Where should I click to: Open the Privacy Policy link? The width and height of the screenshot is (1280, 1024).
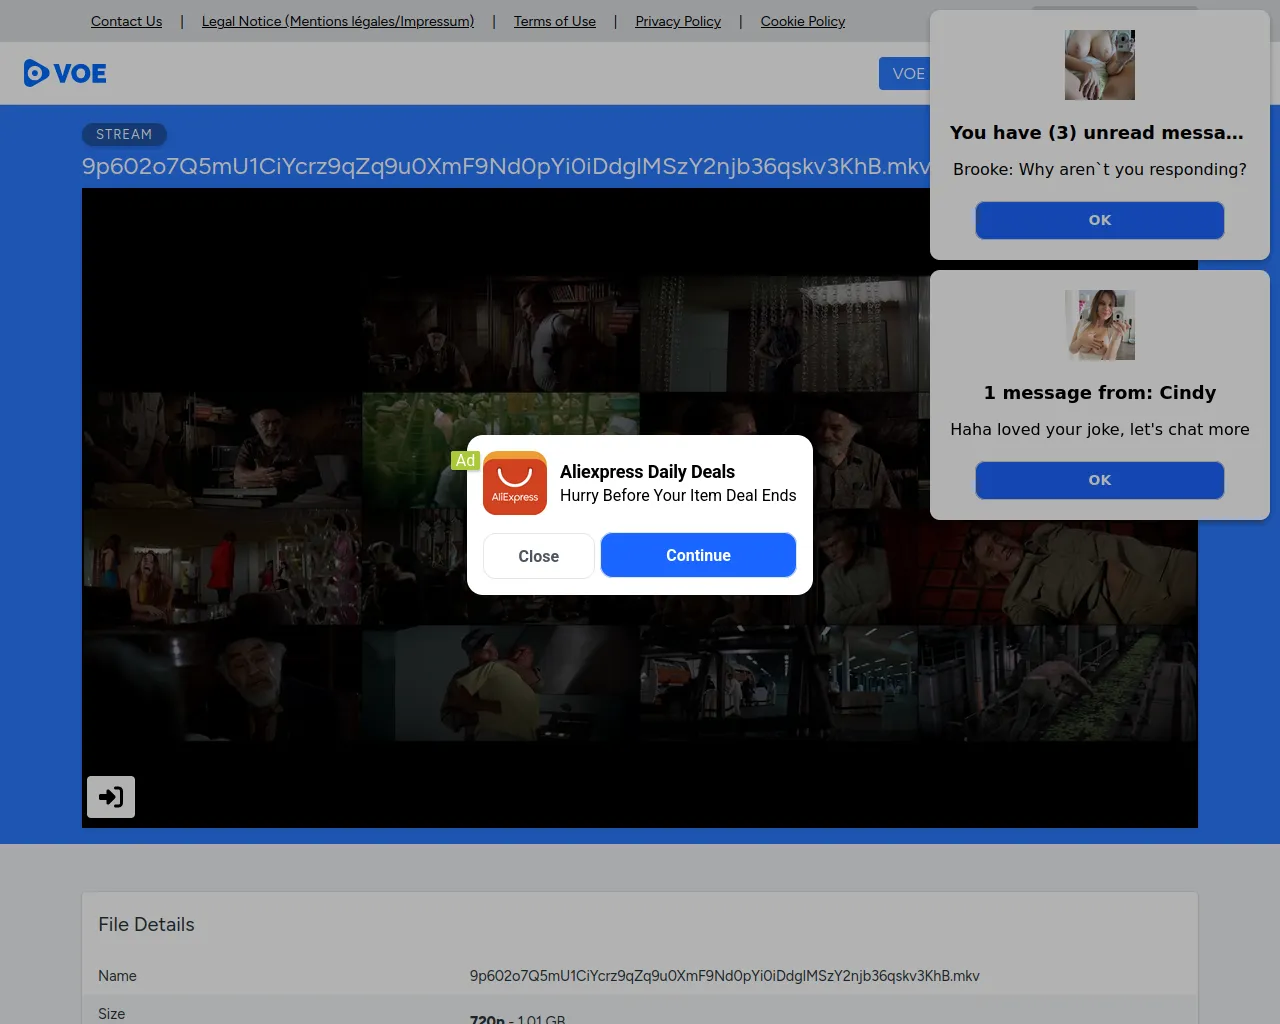tap(678, 21)
